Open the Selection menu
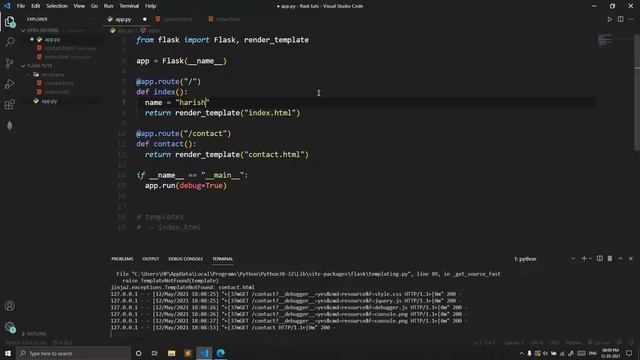This screenshot has width=640, height=360. tap(57, 6)
